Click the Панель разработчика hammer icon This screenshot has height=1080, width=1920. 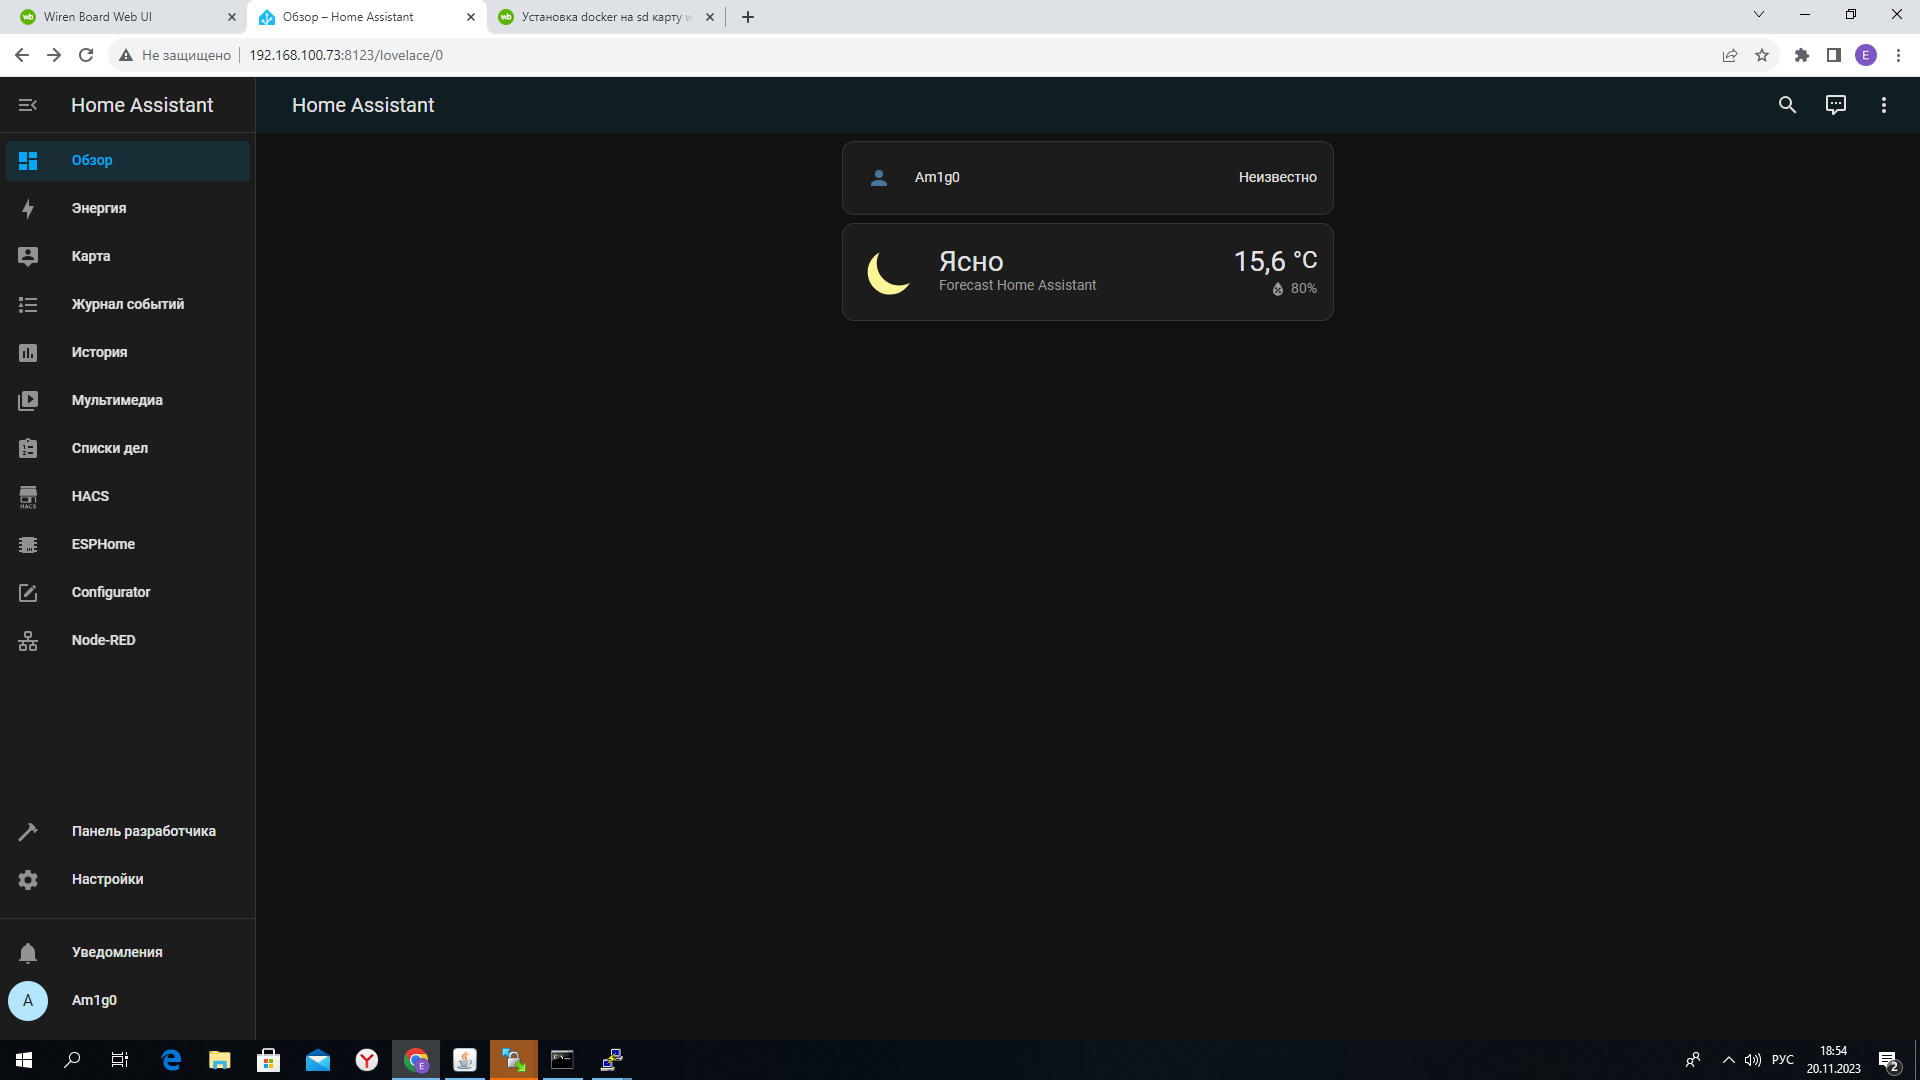click(x=28, y=831)
